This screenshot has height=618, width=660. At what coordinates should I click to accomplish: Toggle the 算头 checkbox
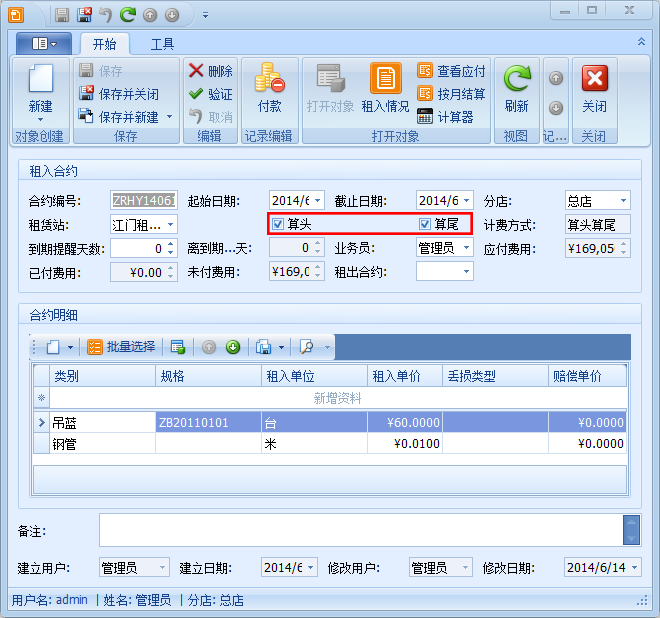pyautogui.click(x=278, y=224)
